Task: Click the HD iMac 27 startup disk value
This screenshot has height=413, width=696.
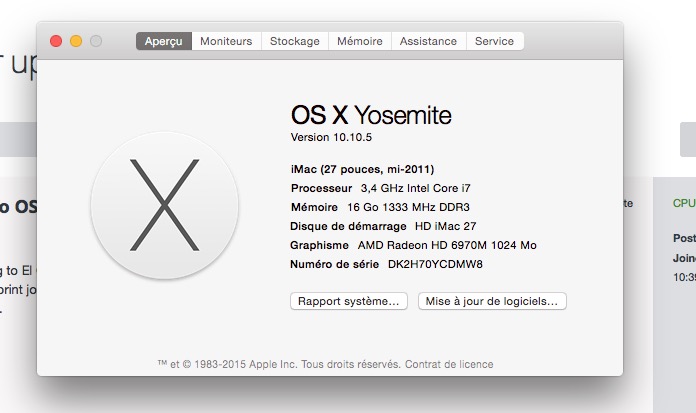Action: [x=446, y=226]
